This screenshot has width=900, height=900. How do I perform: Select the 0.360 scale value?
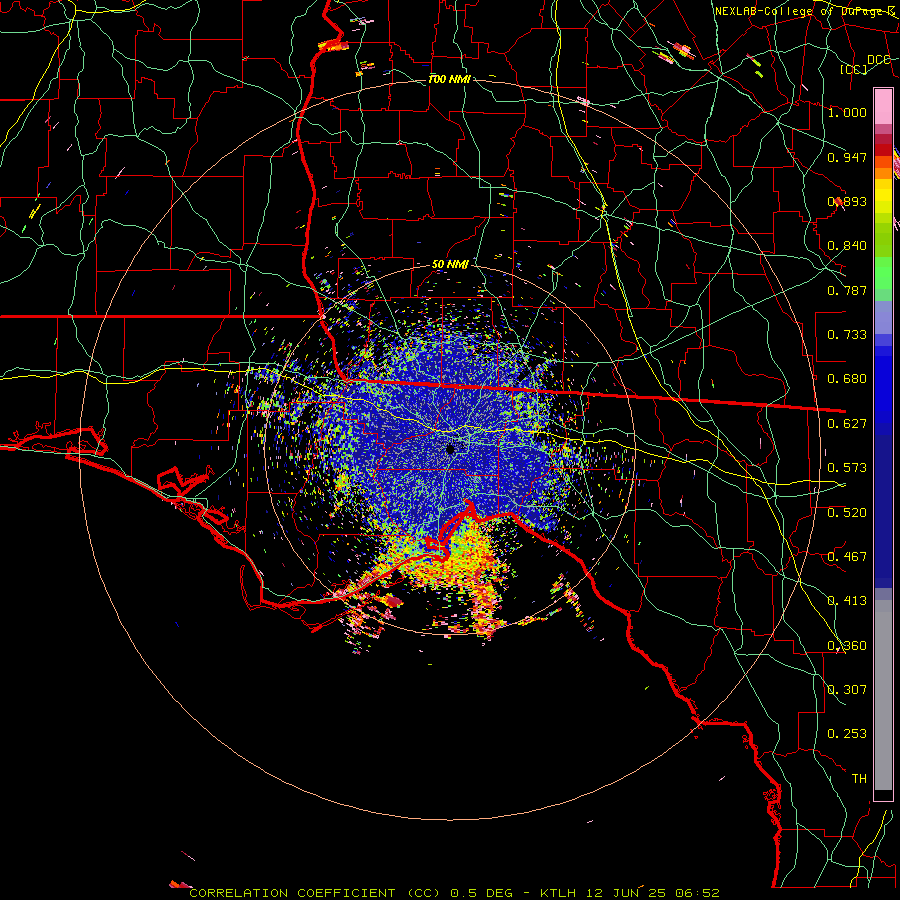point(847,646)
